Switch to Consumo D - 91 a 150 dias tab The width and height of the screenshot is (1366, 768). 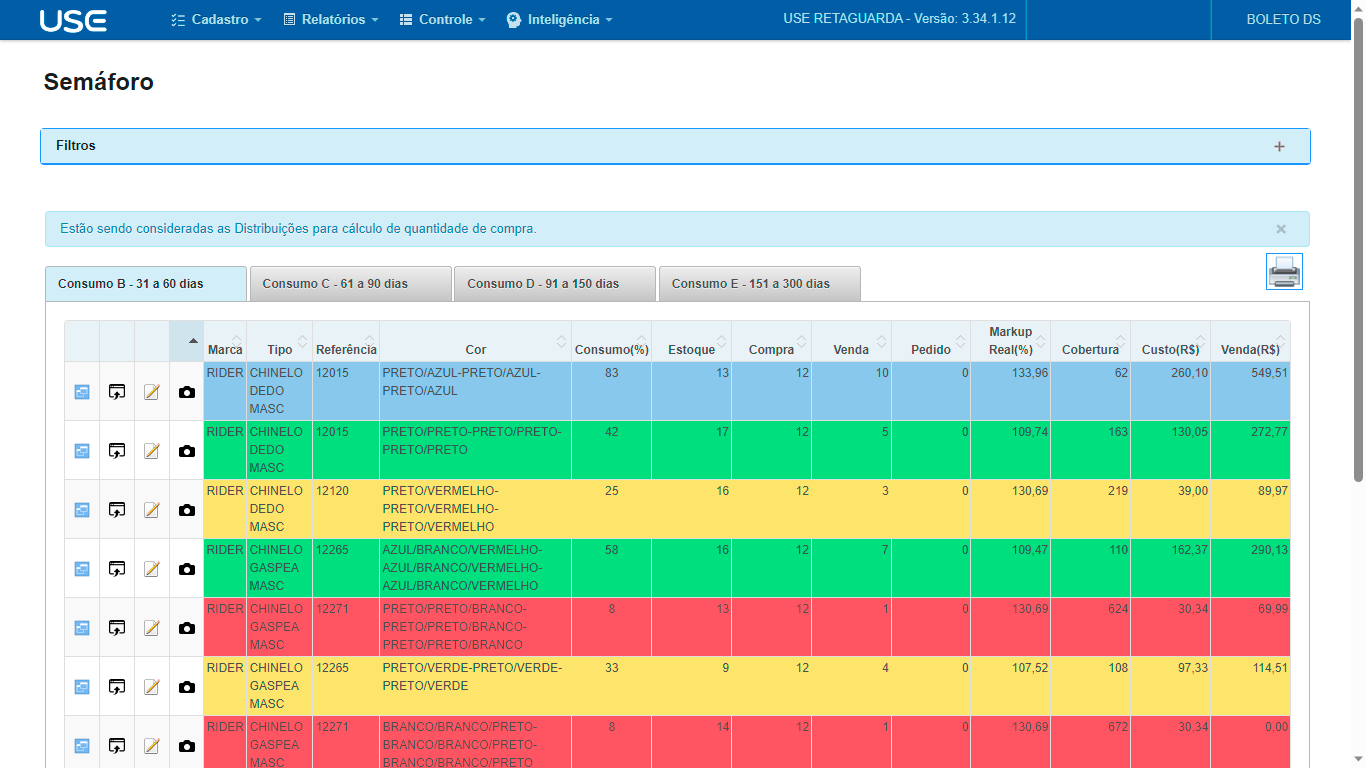point(555,284)
